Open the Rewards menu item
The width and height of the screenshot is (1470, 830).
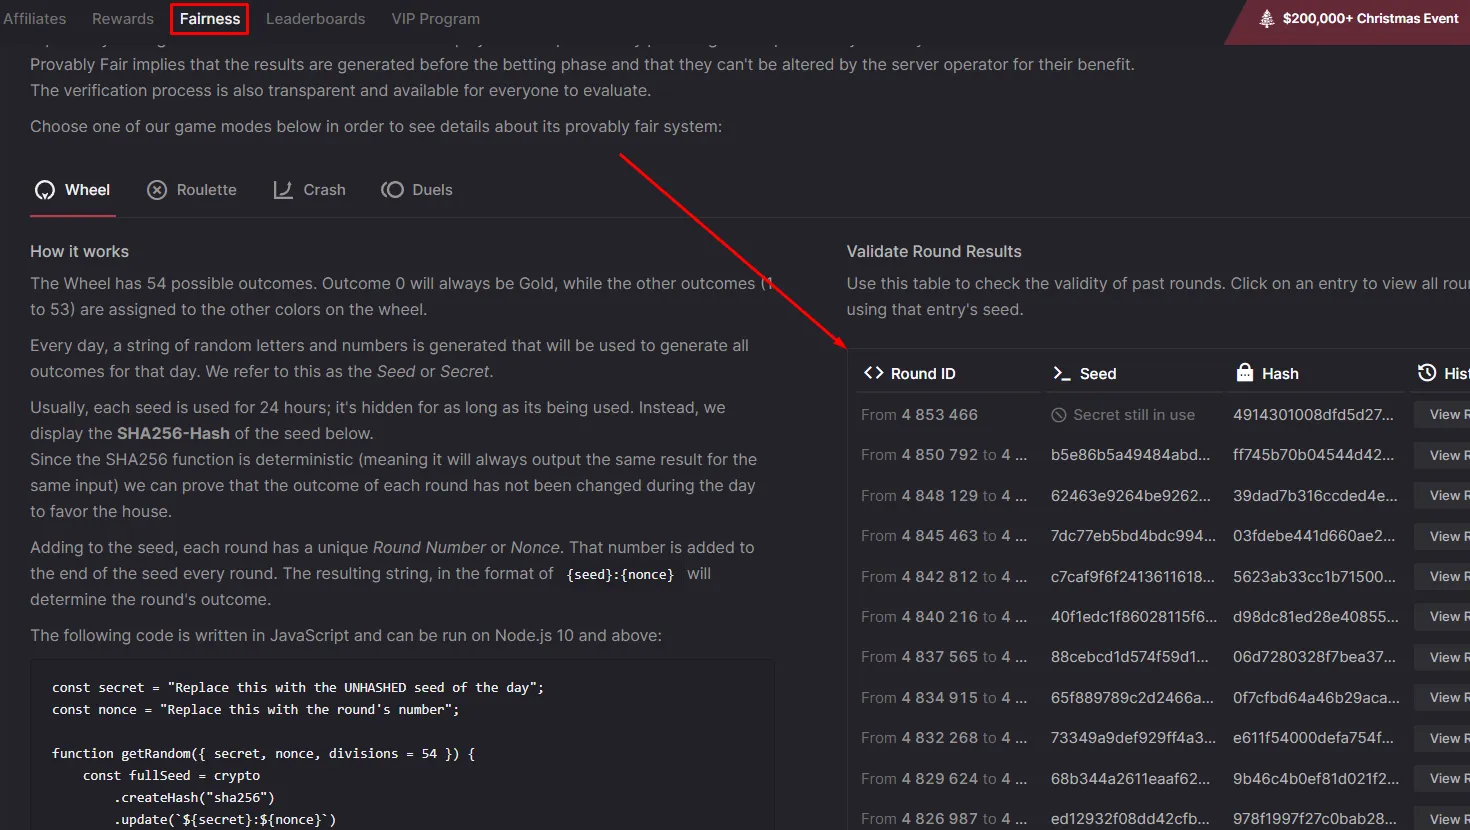pyautogui.click(x=123, y=18)
